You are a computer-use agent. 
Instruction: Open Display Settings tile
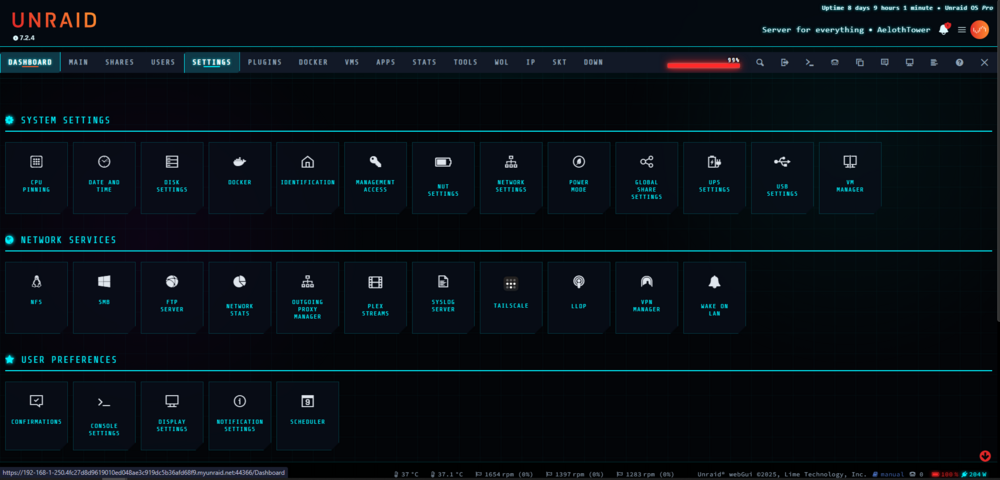tap(172, 416)
